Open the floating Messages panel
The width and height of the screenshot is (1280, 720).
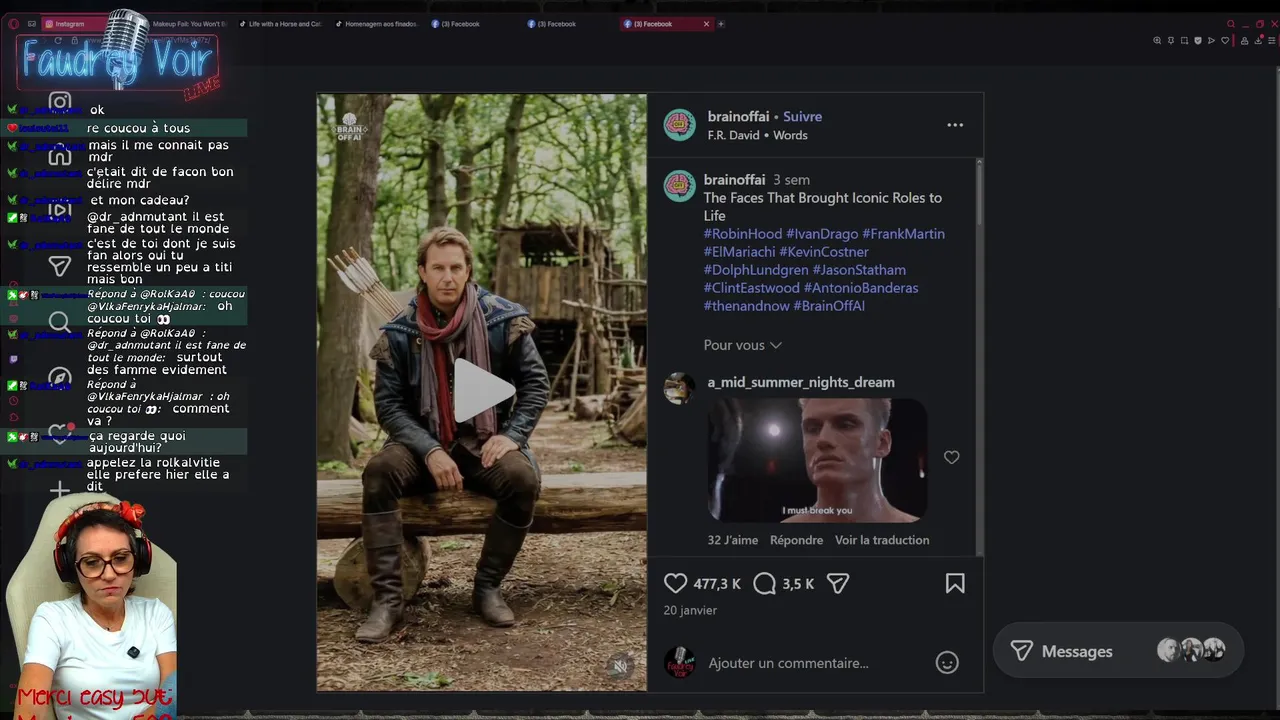pos(1118,651)
